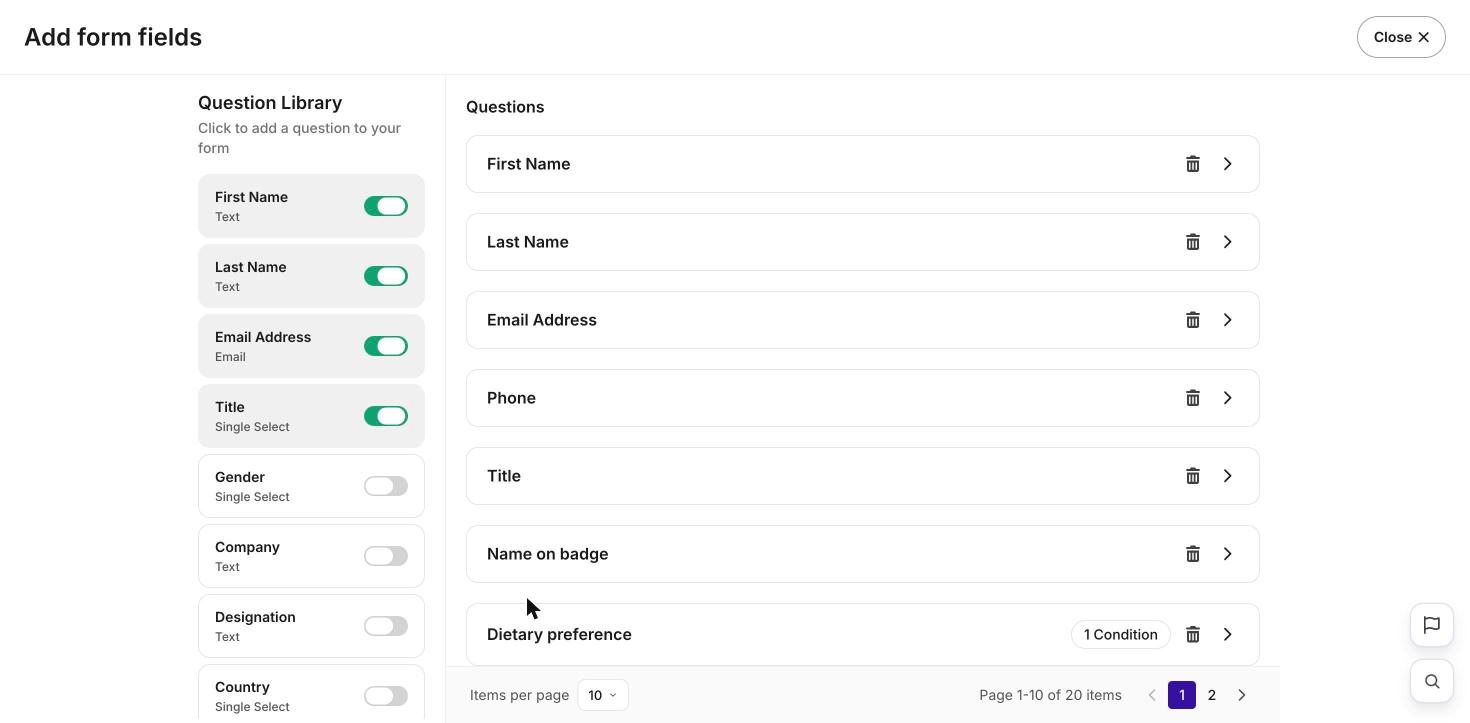Enable the Designation toggle
The height and width of the screenshot is (723, 1470).
coord(386,626)
